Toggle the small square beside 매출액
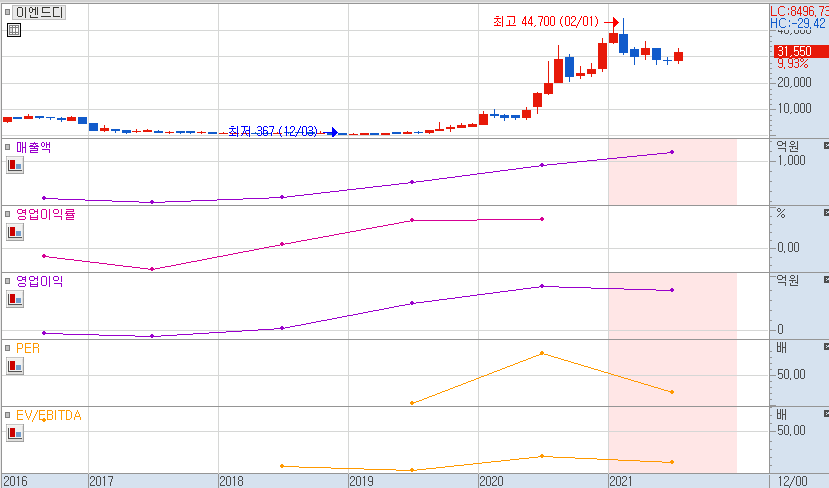829x488 pixels. tap(7, 147)
